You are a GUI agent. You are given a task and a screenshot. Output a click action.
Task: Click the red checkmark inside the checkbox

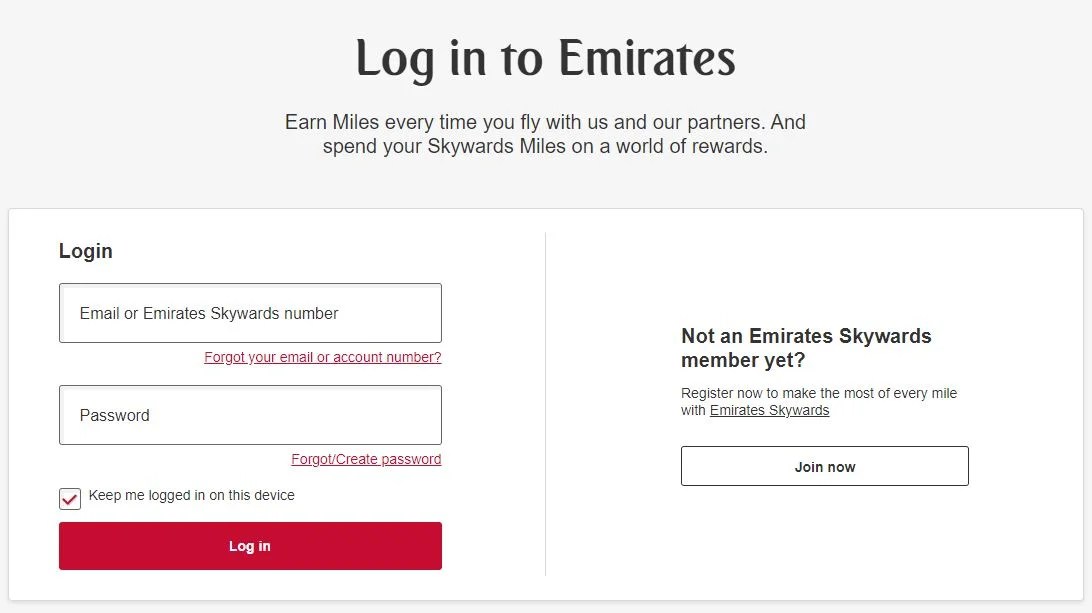click(69, 498)
